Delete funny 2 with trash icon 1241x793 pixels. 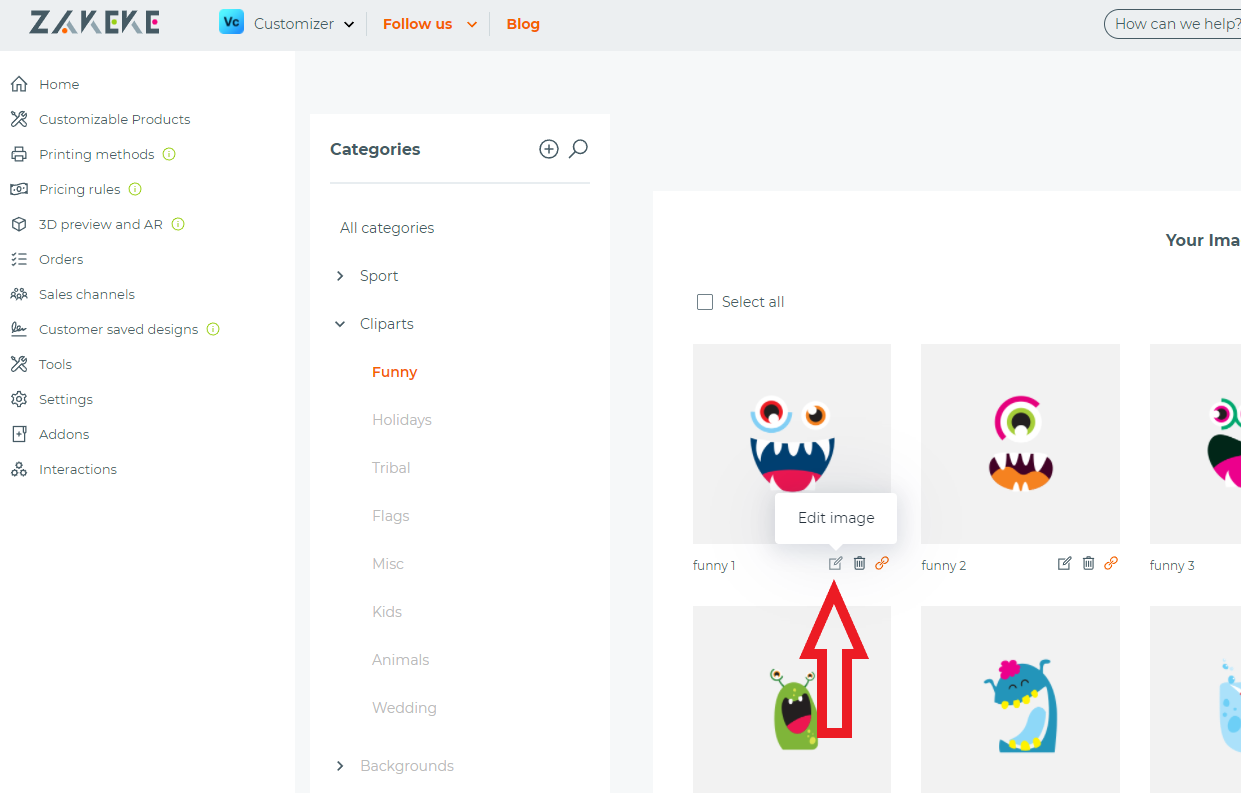[1088, 564]
